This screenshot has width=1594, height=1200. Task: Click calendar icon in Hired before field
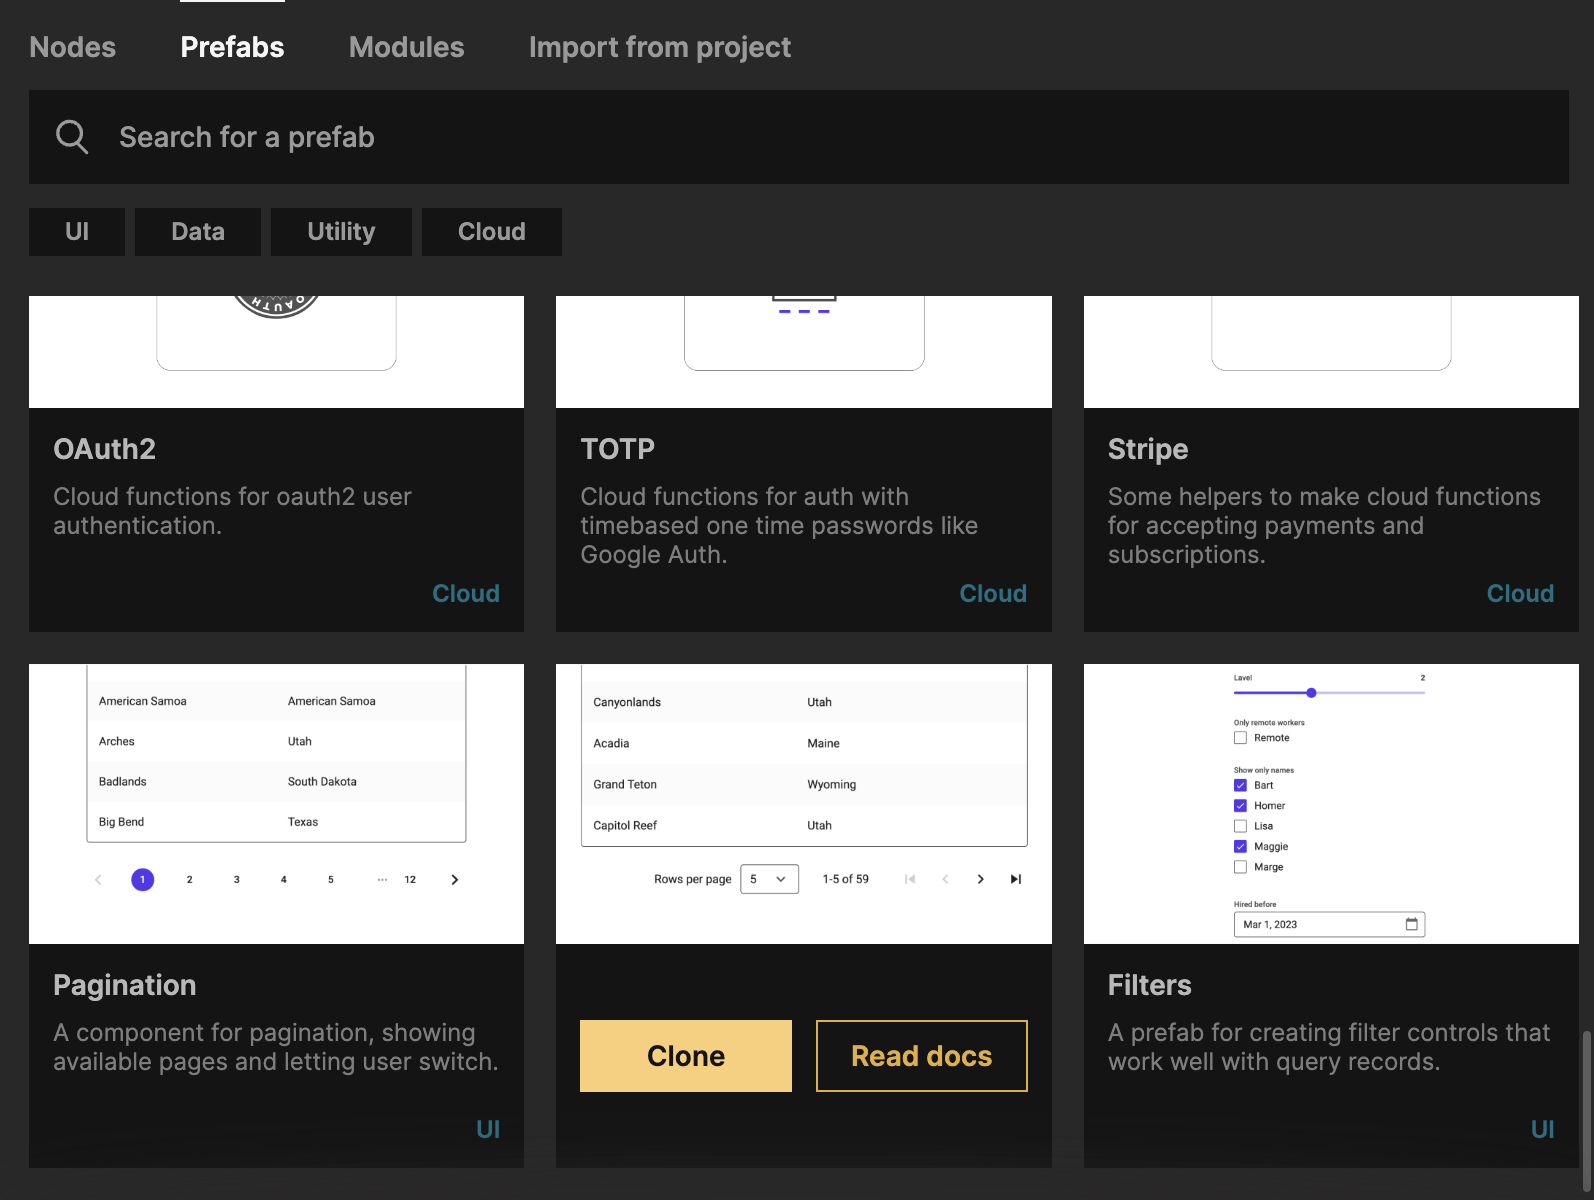[1411, 924]
